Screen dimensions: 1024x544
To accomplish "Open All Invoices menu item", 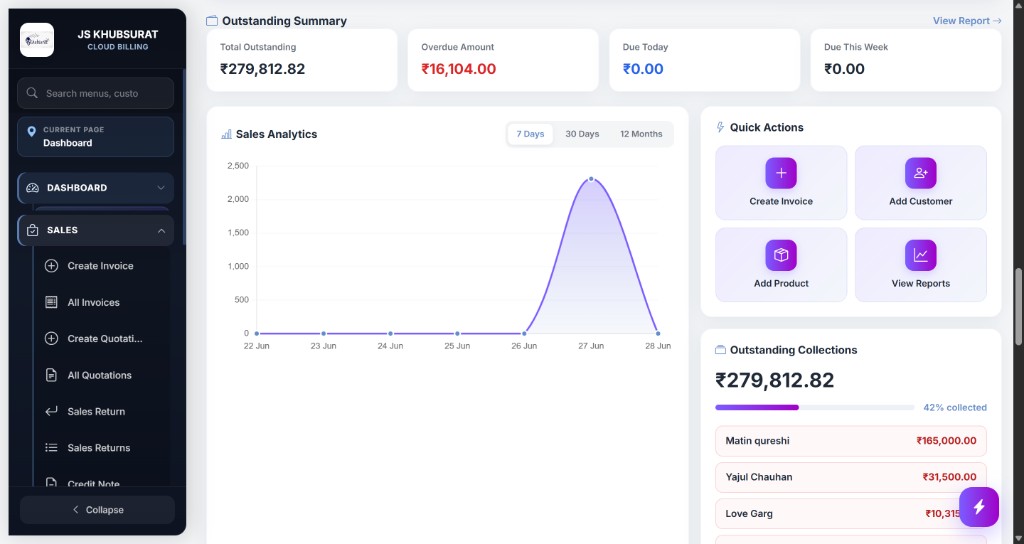I will [x=93, y=302].
